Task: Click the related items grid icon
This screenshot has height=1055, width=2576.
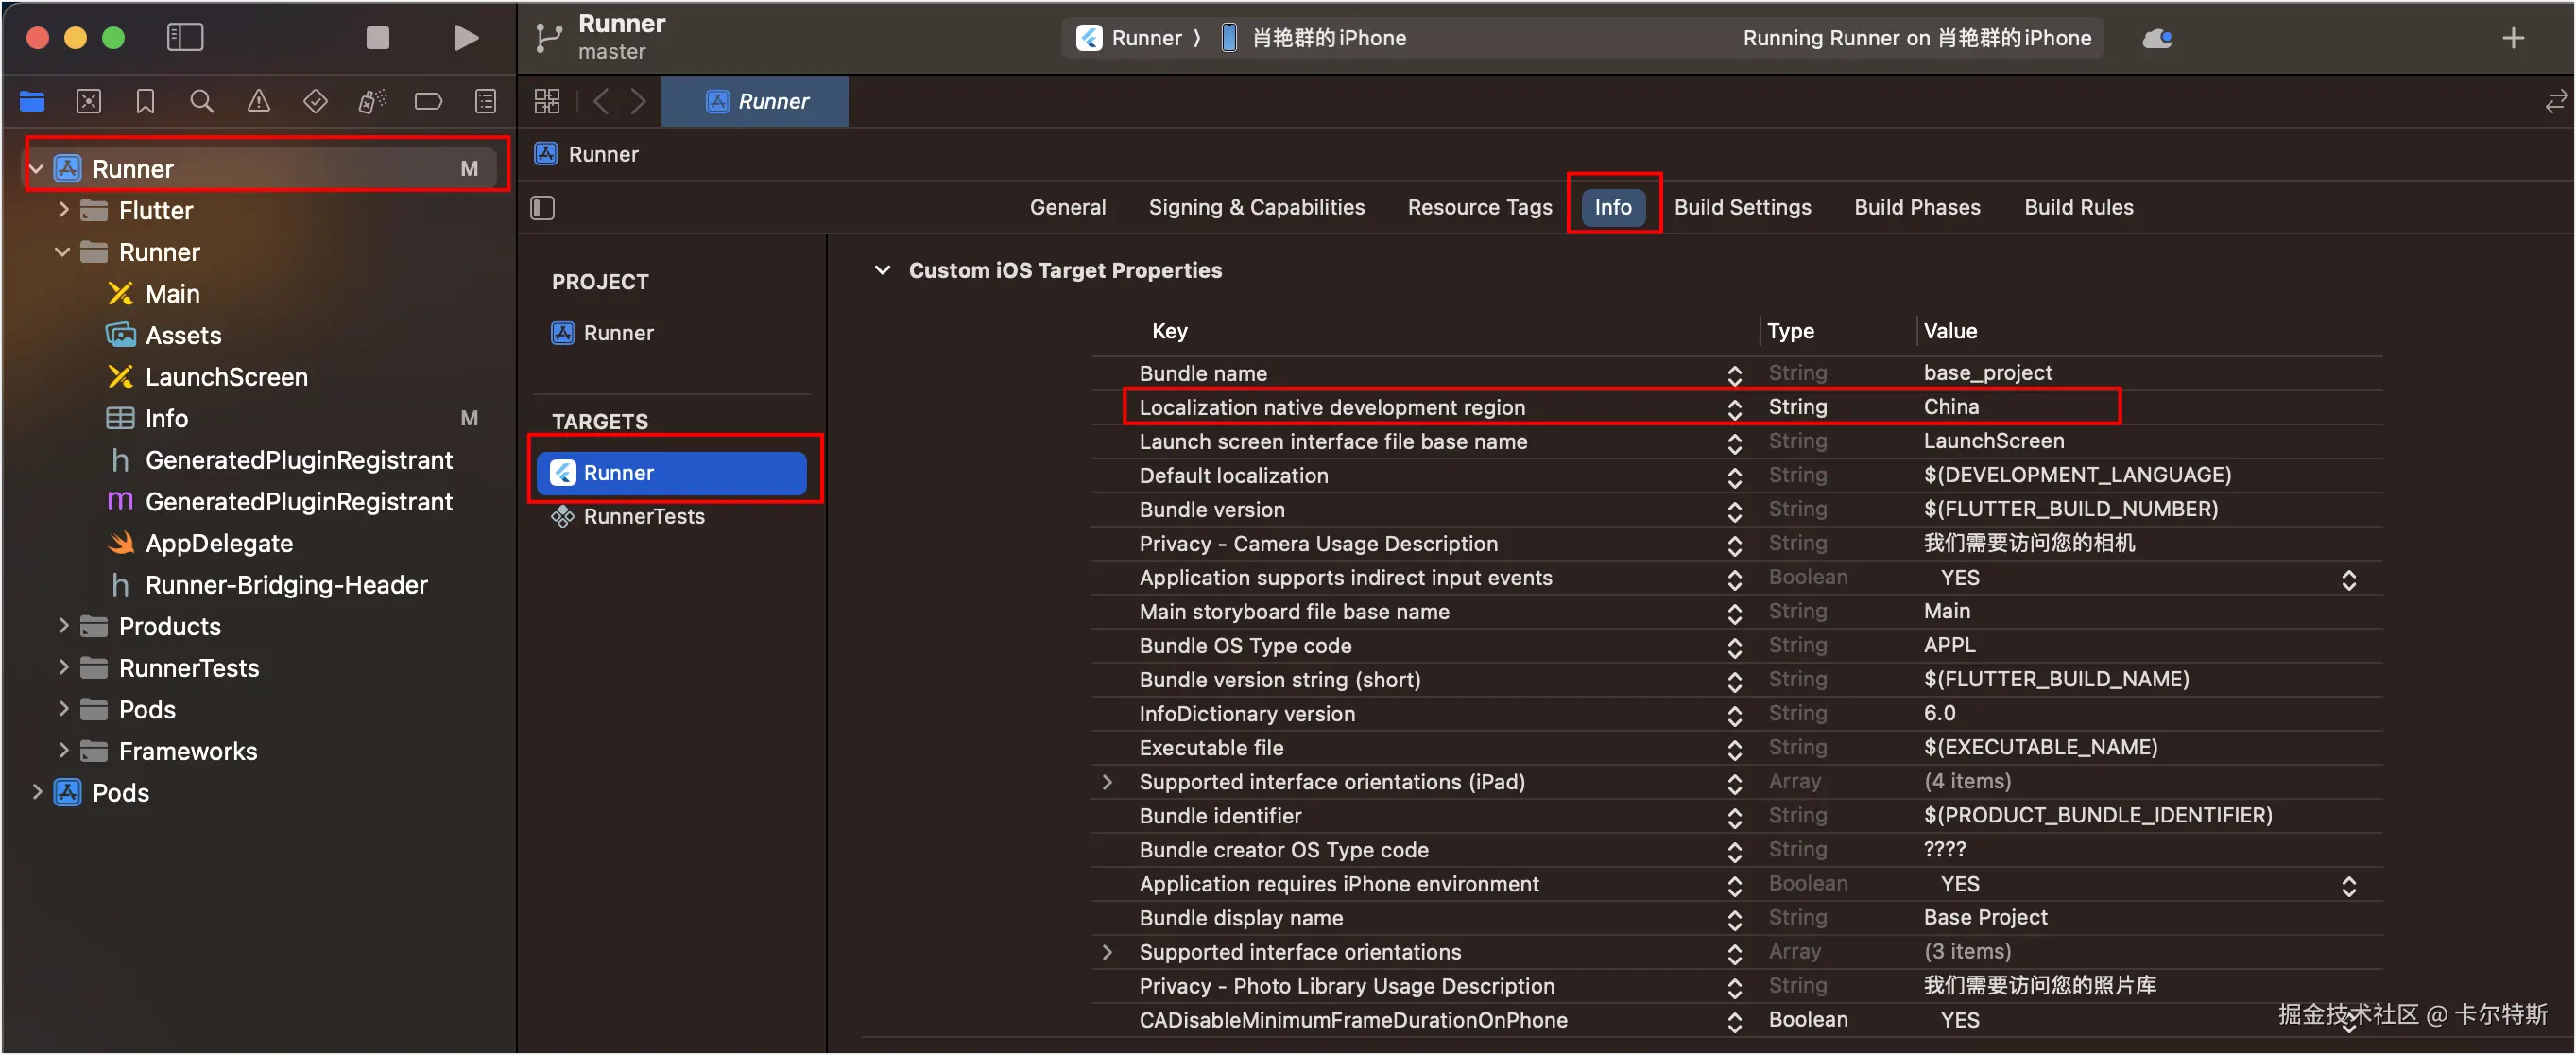Action: pos(547,101)
